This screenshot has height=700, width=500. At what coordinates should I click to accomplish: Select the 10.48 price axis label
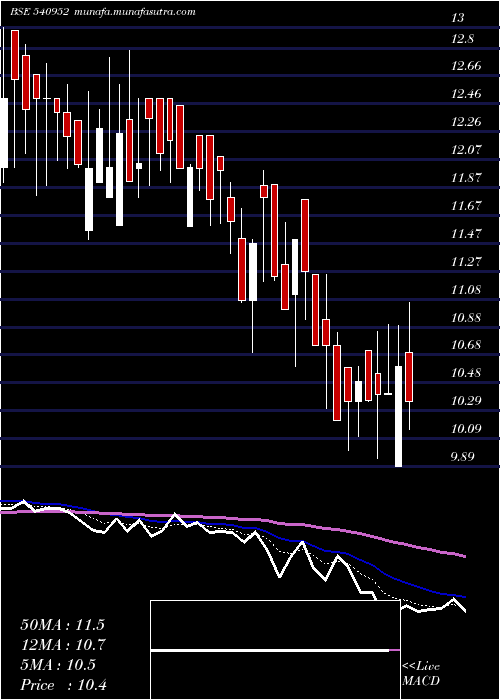pyautogui.click(x=465, y=373)
